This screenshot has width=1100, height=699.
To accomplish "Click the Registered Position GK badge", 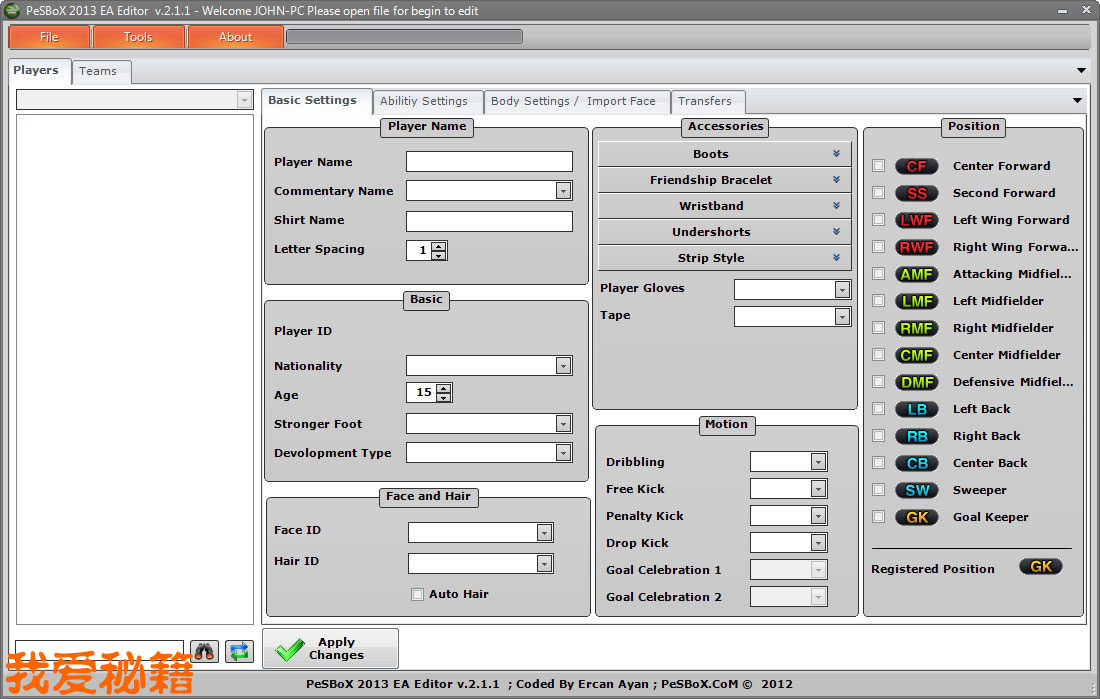I will [1040, 567].
